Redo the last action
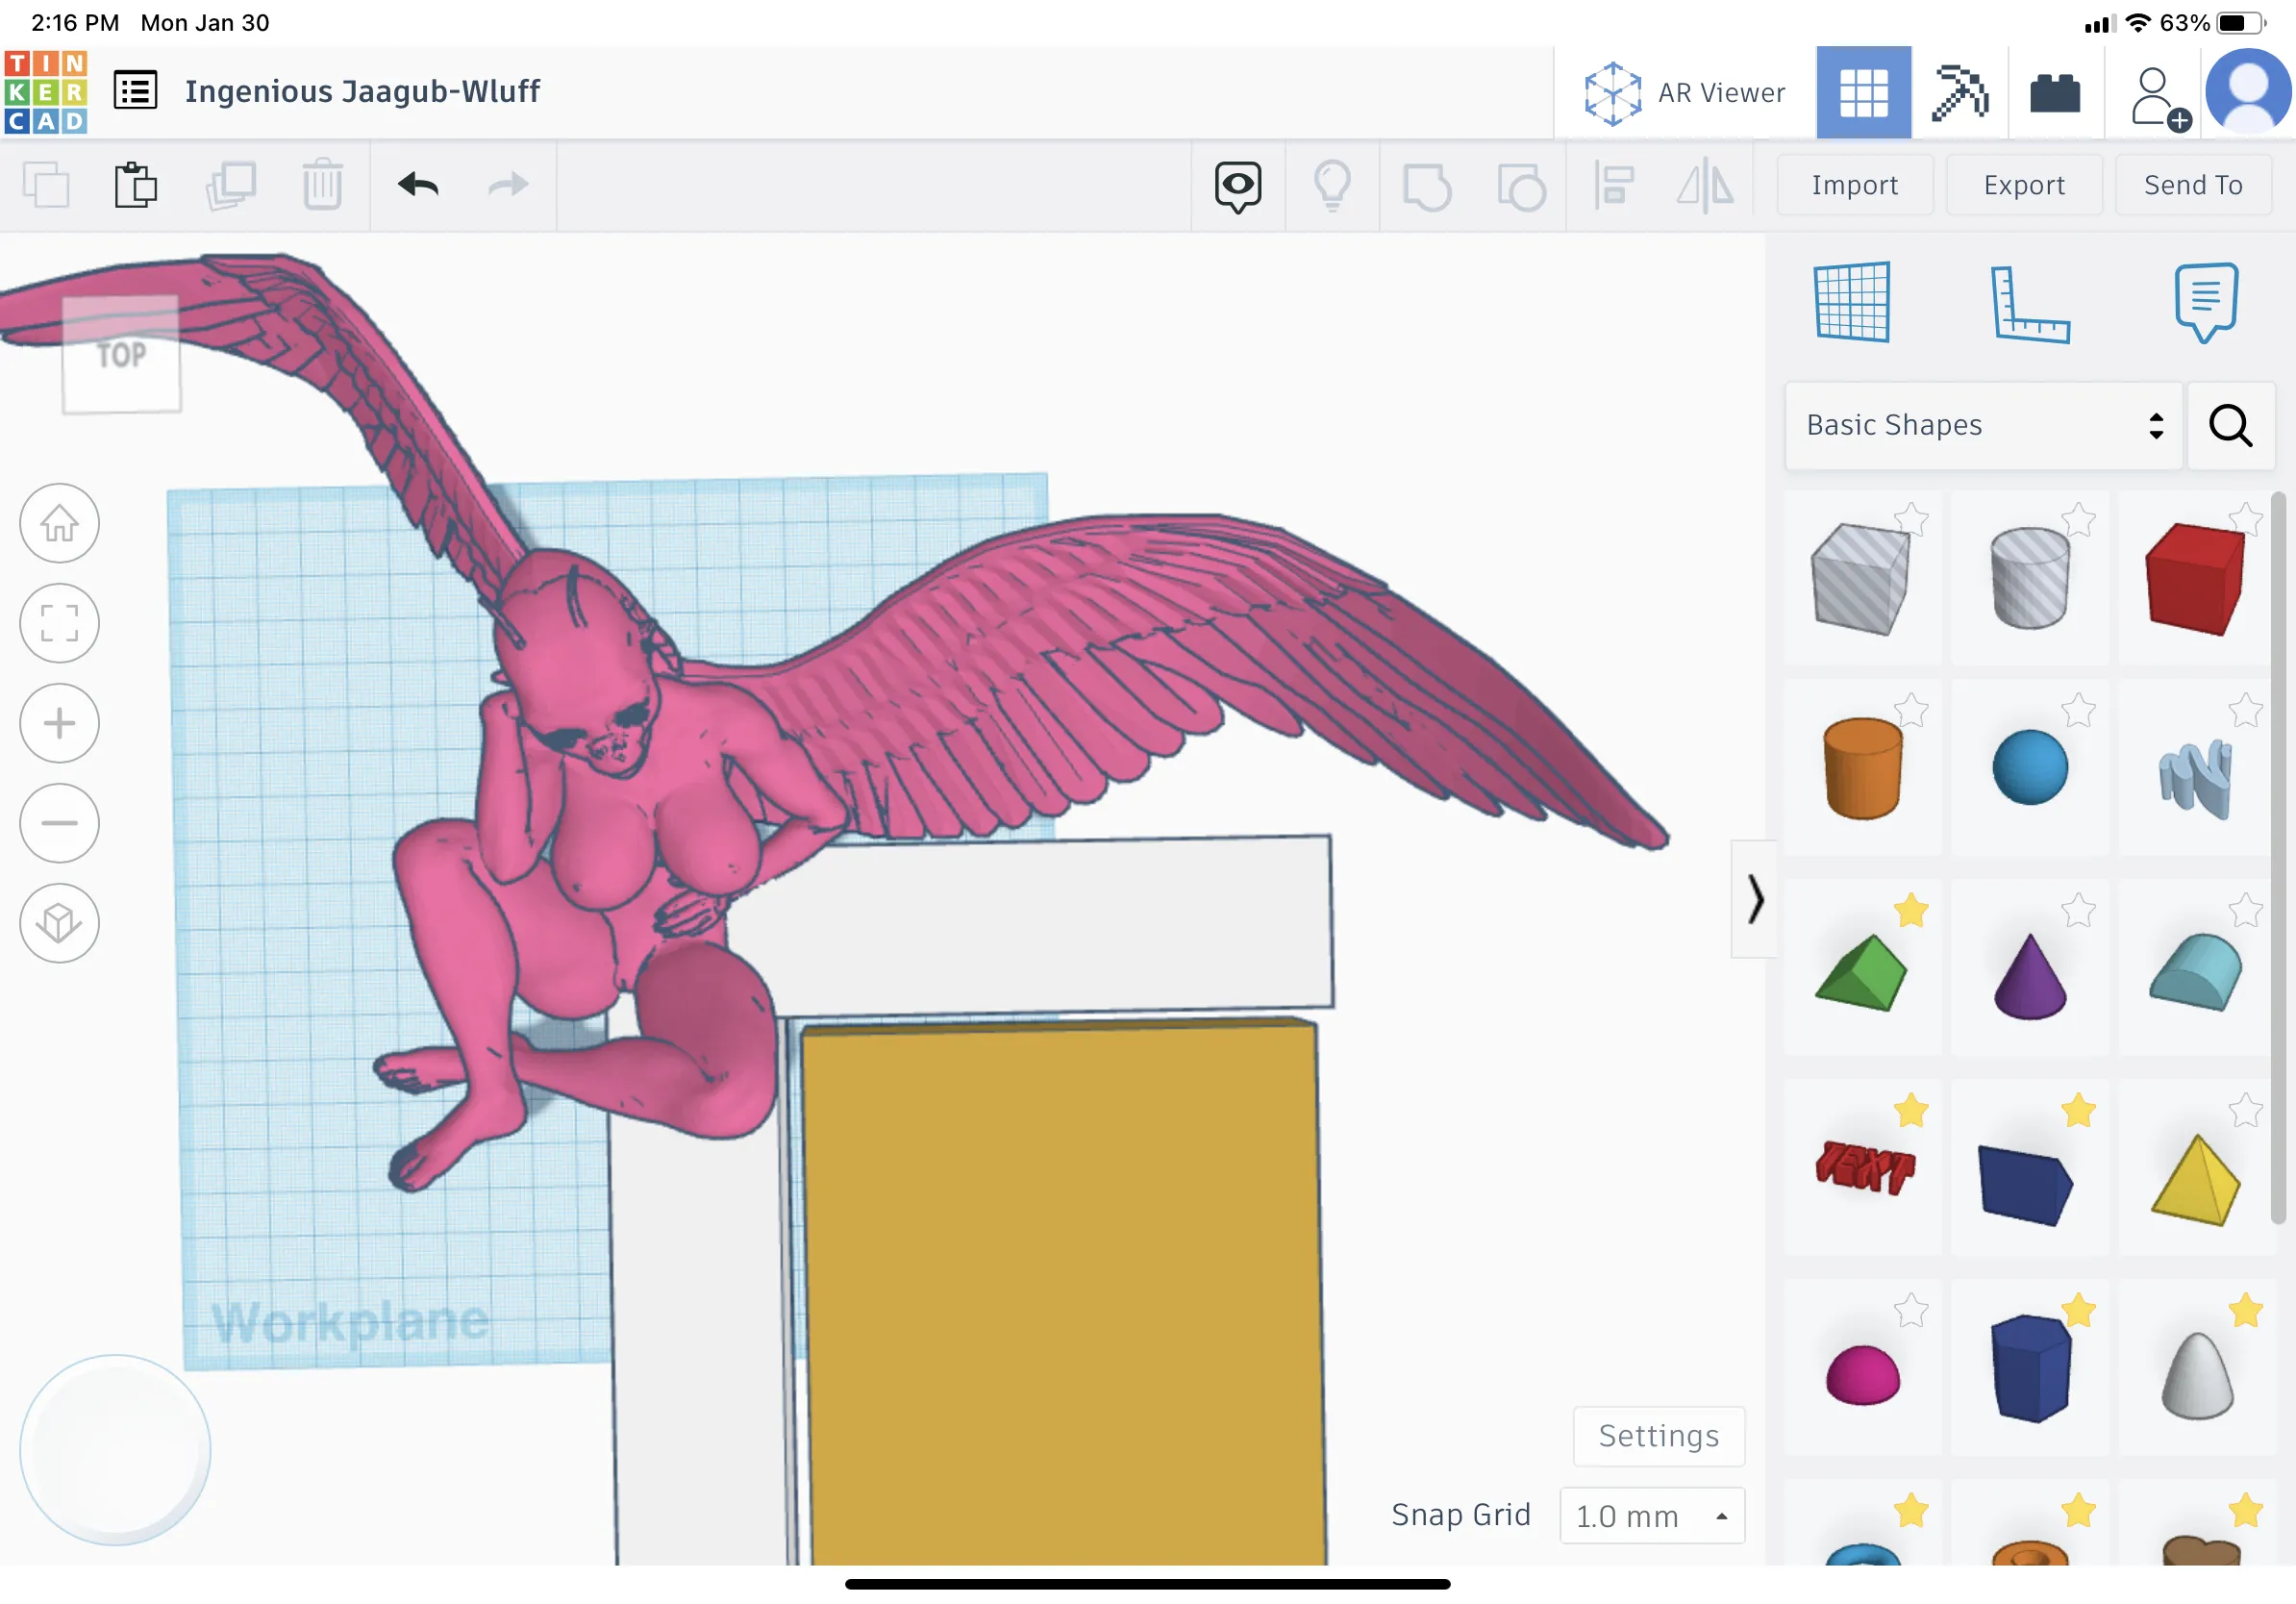 click(x=508, y=185)
